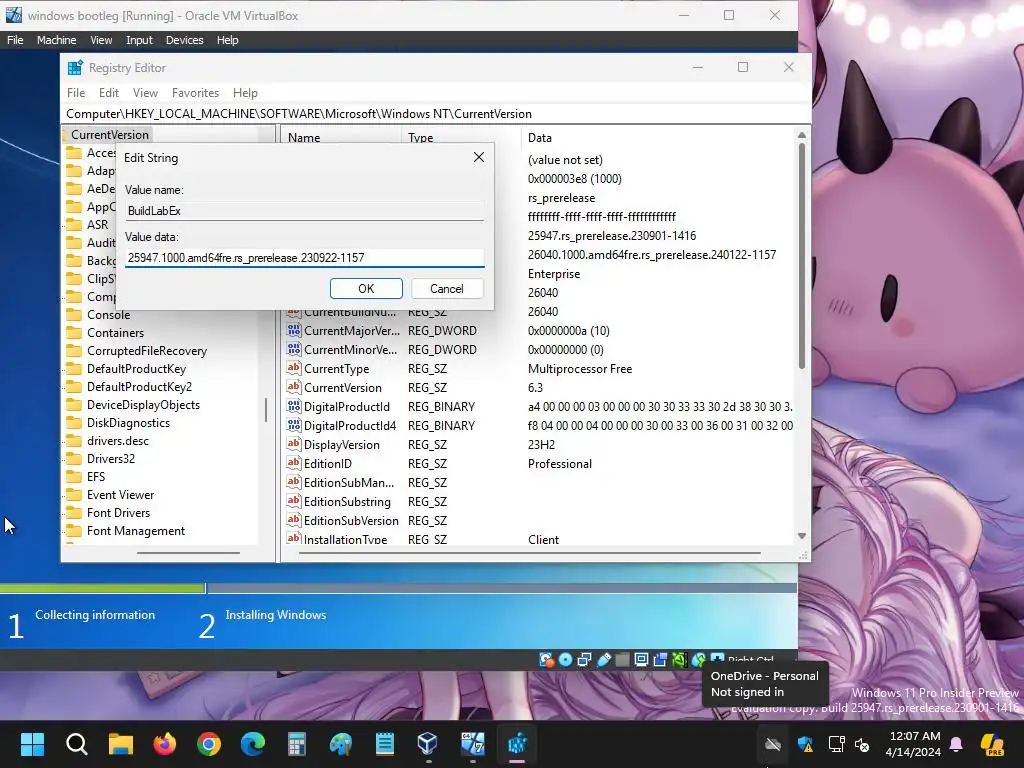Screen dimensions: 1024x768
Task: Select DefaultProductKey2 key in tree
Action: [139, 387]
